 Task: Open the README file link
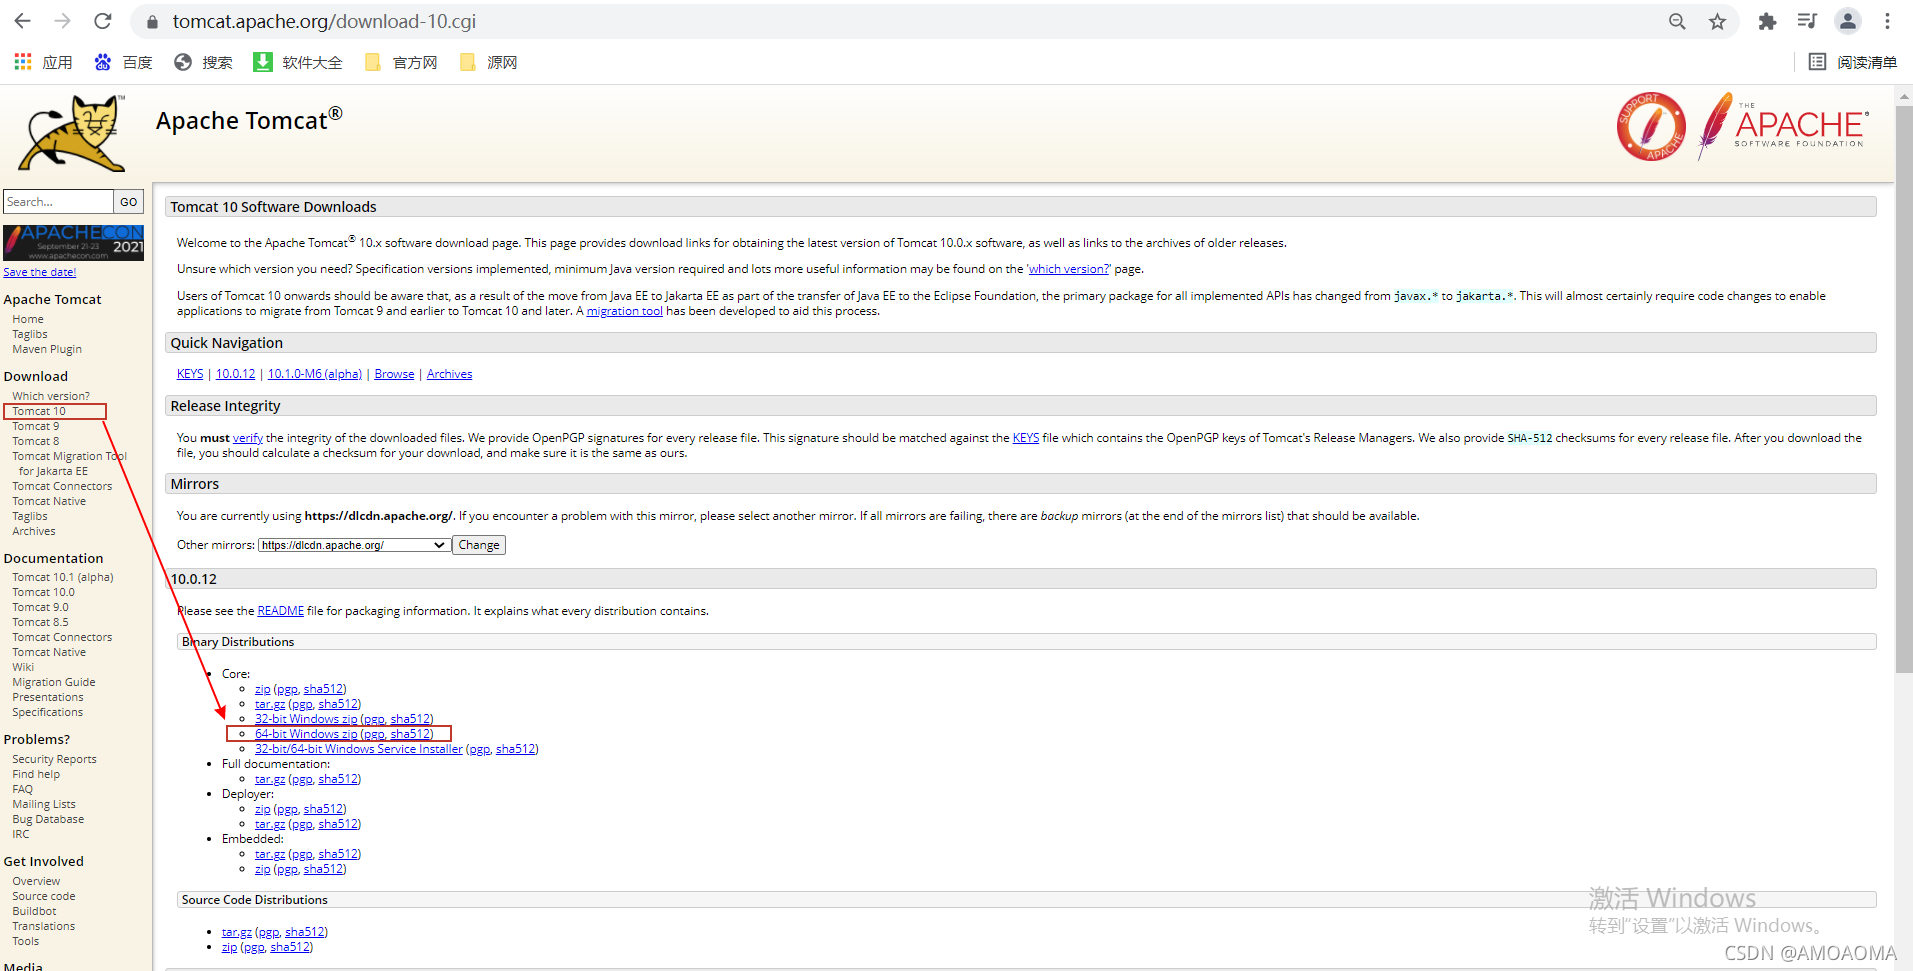(281, 611)
